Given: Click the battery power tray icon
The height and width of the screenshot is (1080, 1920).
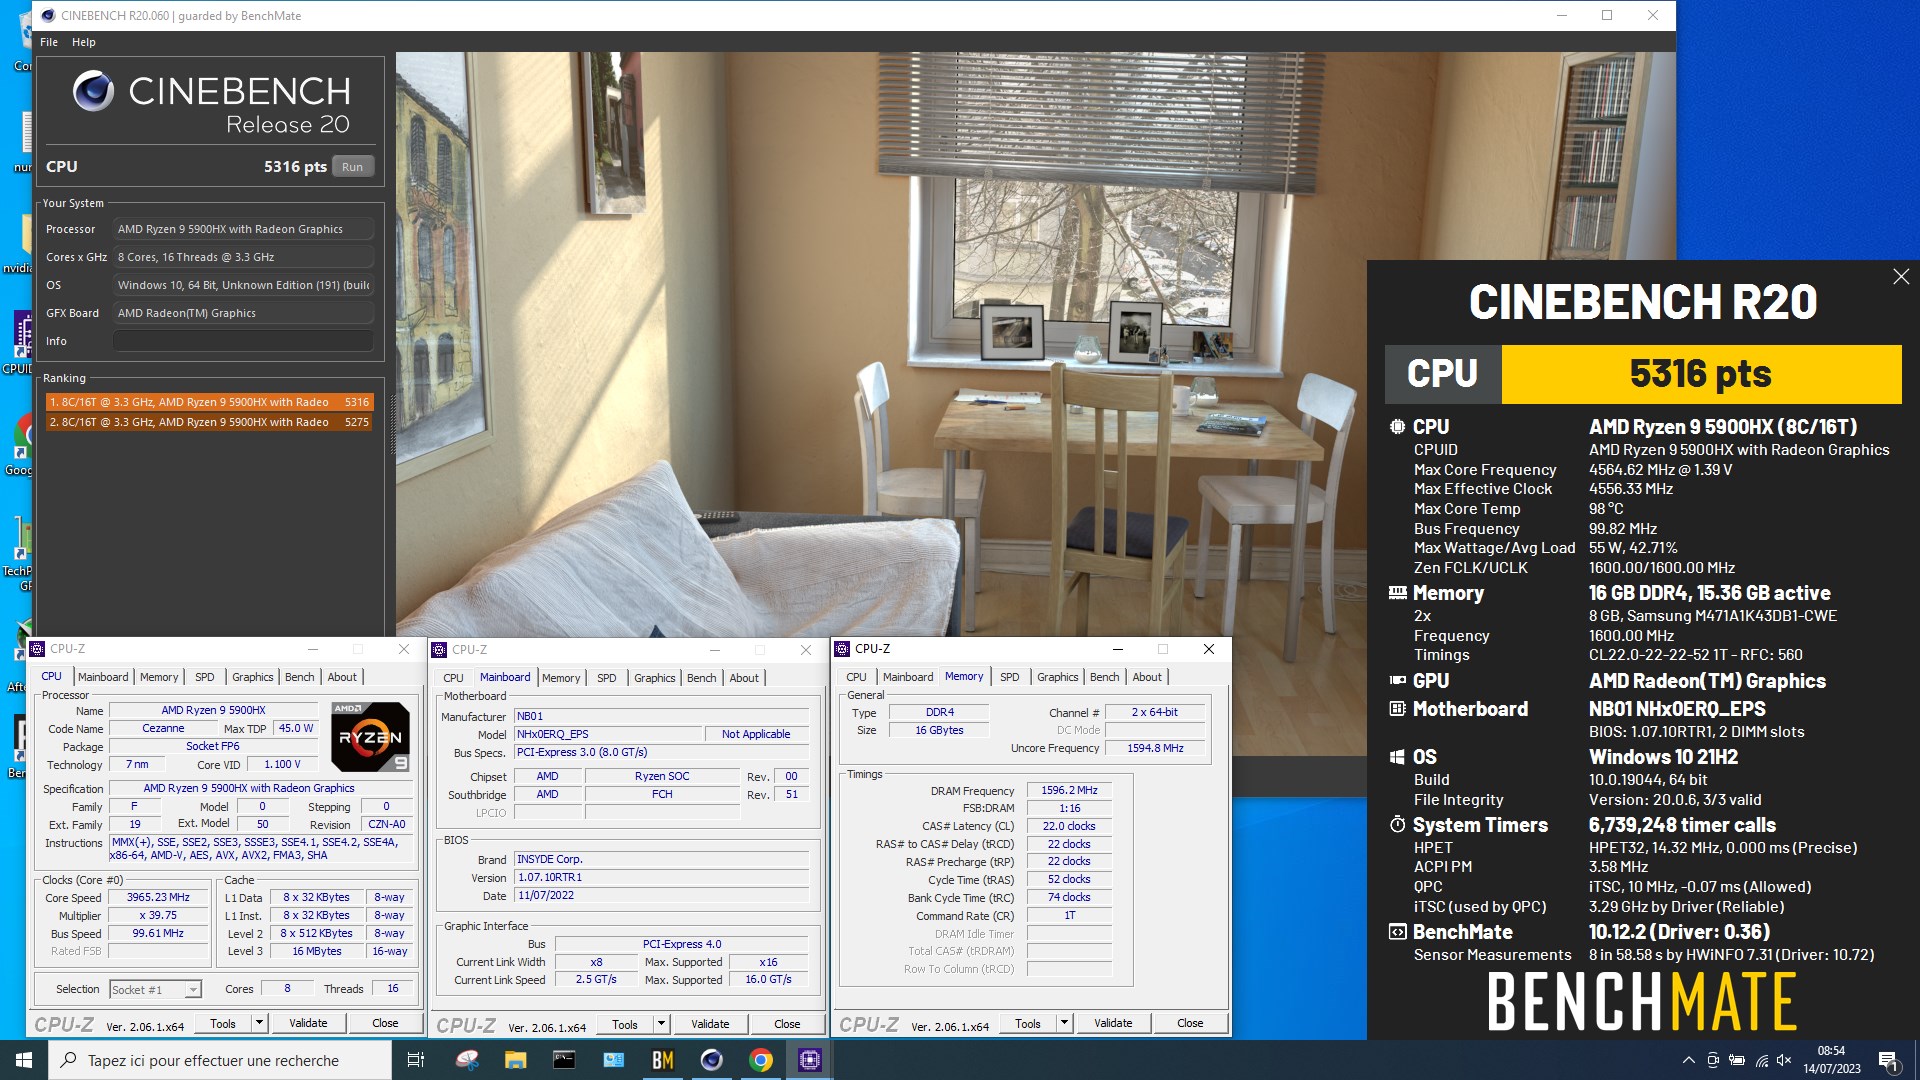Looking at the screenshot, I should [1737, 1060].
